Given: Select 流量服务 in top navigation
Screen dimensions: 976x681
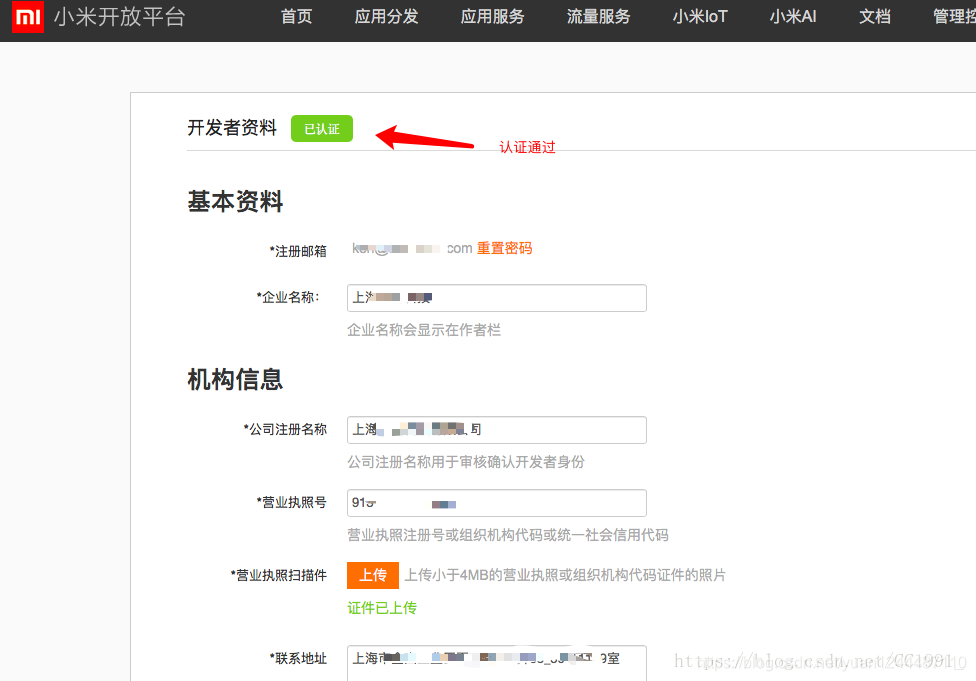Looking at the screenshot, I should tap(598, 17).
